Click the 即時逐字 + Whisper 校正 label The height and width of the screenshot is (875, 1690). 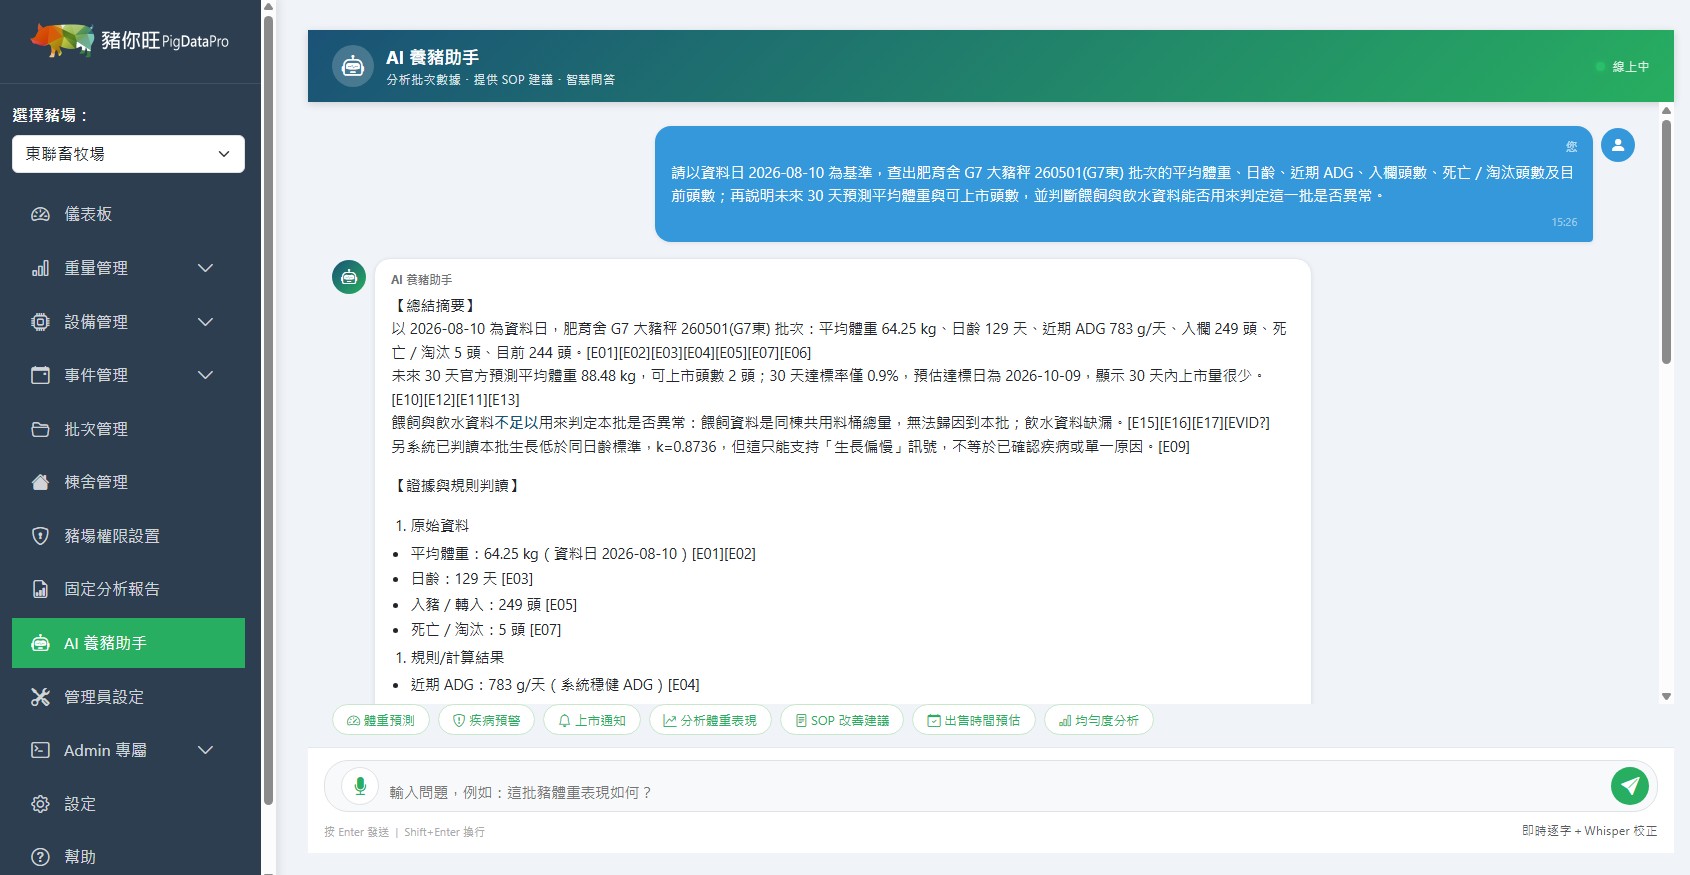[1589, 831]
